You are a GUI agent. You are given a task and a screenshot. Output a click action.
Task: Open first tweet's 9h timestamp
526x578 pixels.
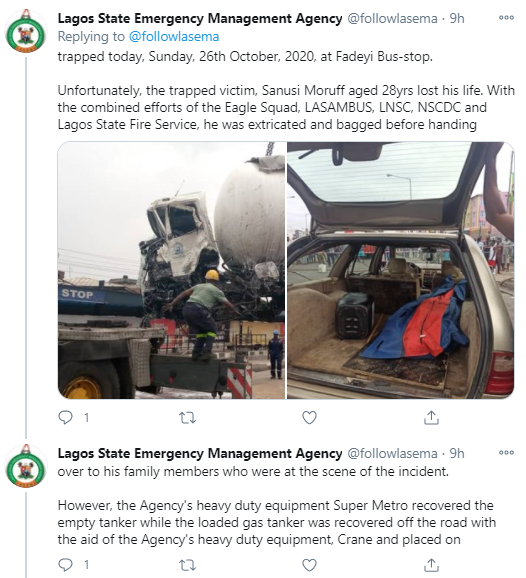pos(457,18)
